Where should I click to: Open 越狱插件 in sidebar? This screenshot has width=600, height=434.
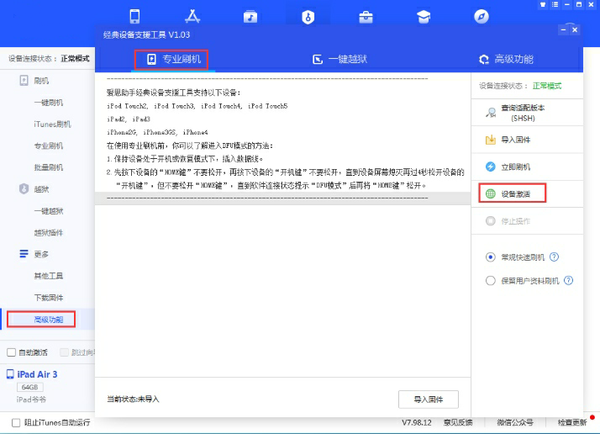(48, 232)
